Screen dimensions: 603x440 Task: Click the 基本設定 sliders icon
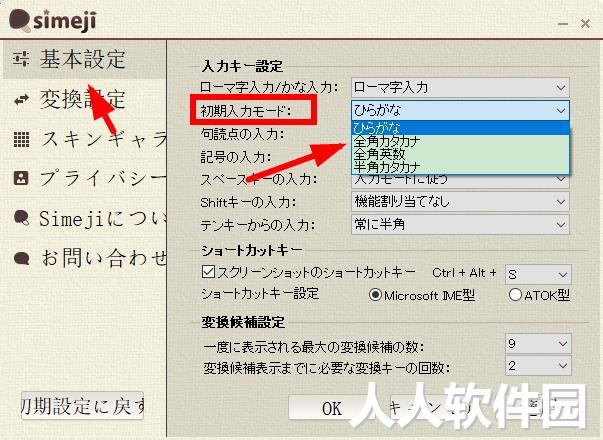pyautogui.click(x=21, y=59)
